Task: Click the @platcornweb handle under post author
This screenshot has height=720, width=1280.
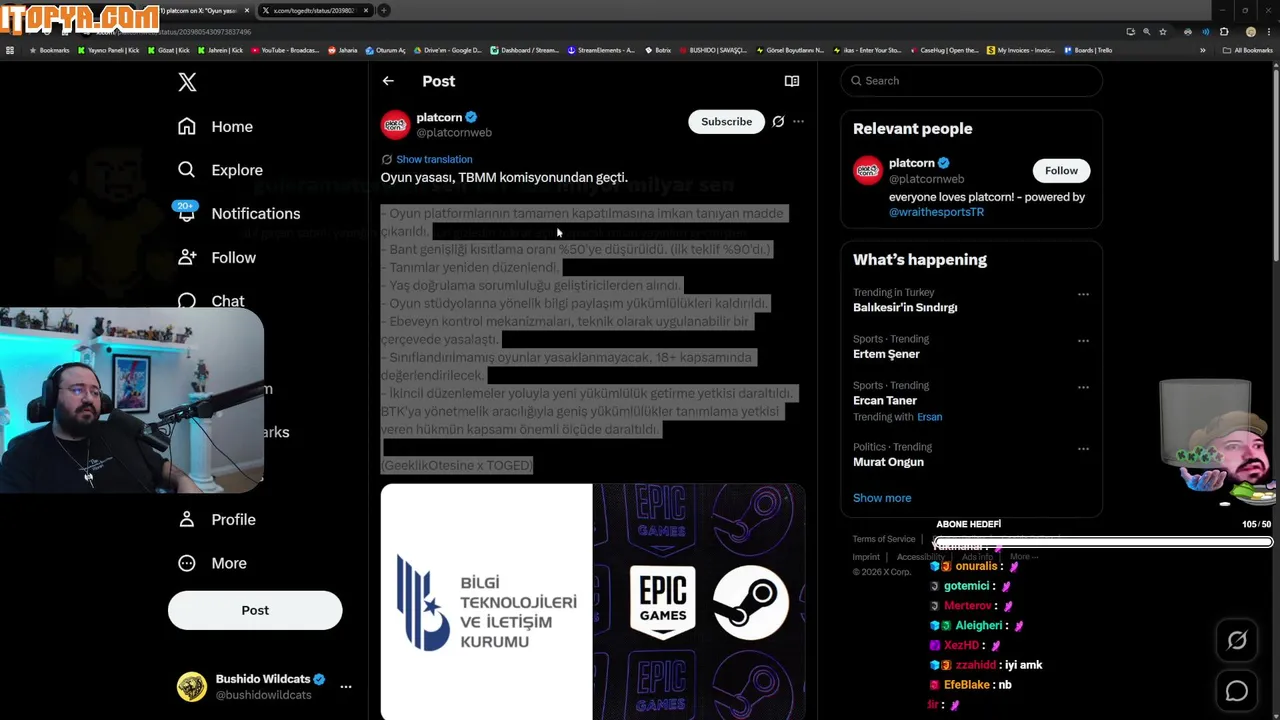Action: (x=454, y=132)
